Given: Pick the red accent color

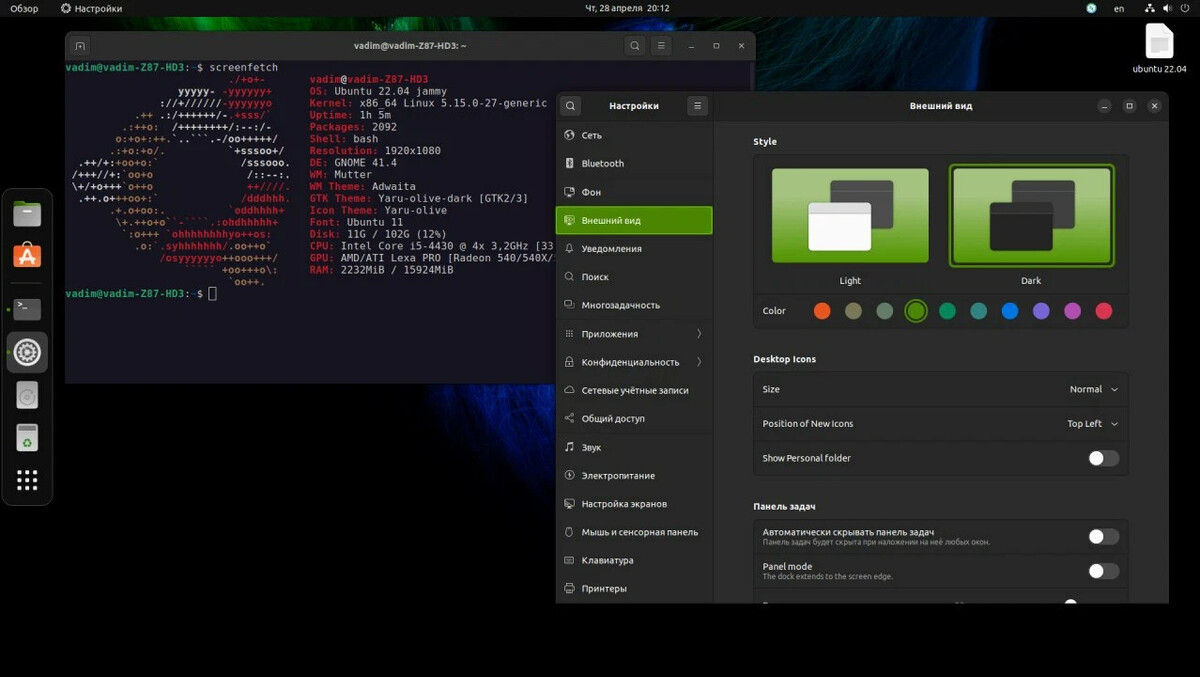Looking at the screenshot, I should point(1104,311).
